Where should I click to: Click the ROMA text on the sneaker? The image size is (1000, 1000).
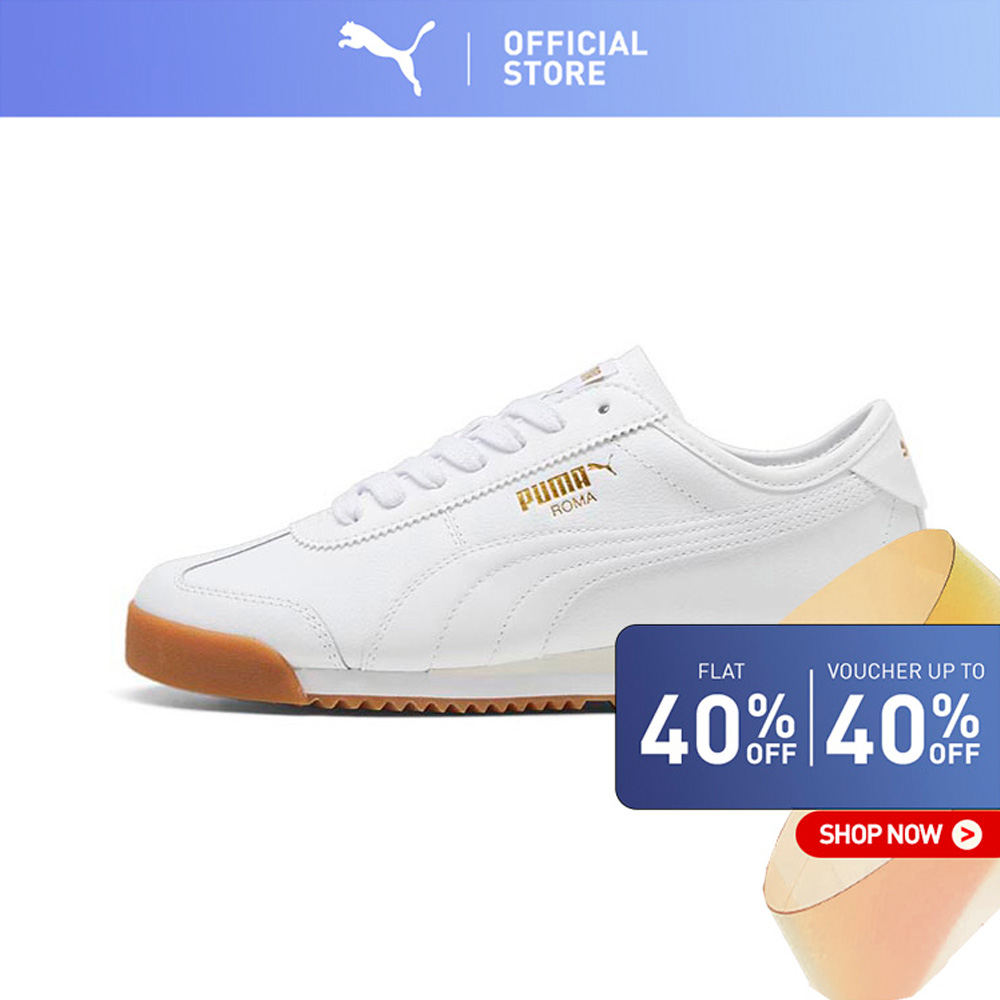[574, 504]
